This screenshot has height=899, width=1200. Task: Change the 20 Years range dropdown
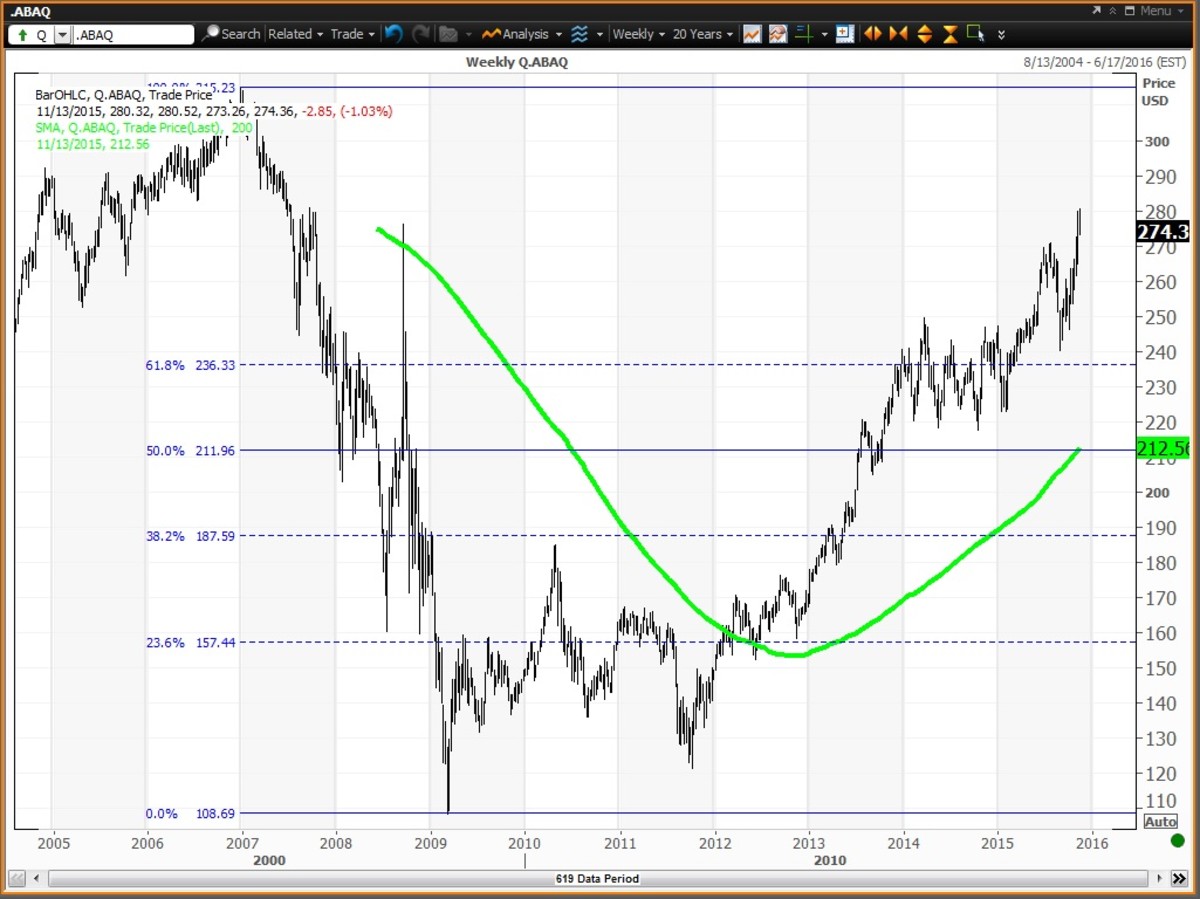point(703,34)
